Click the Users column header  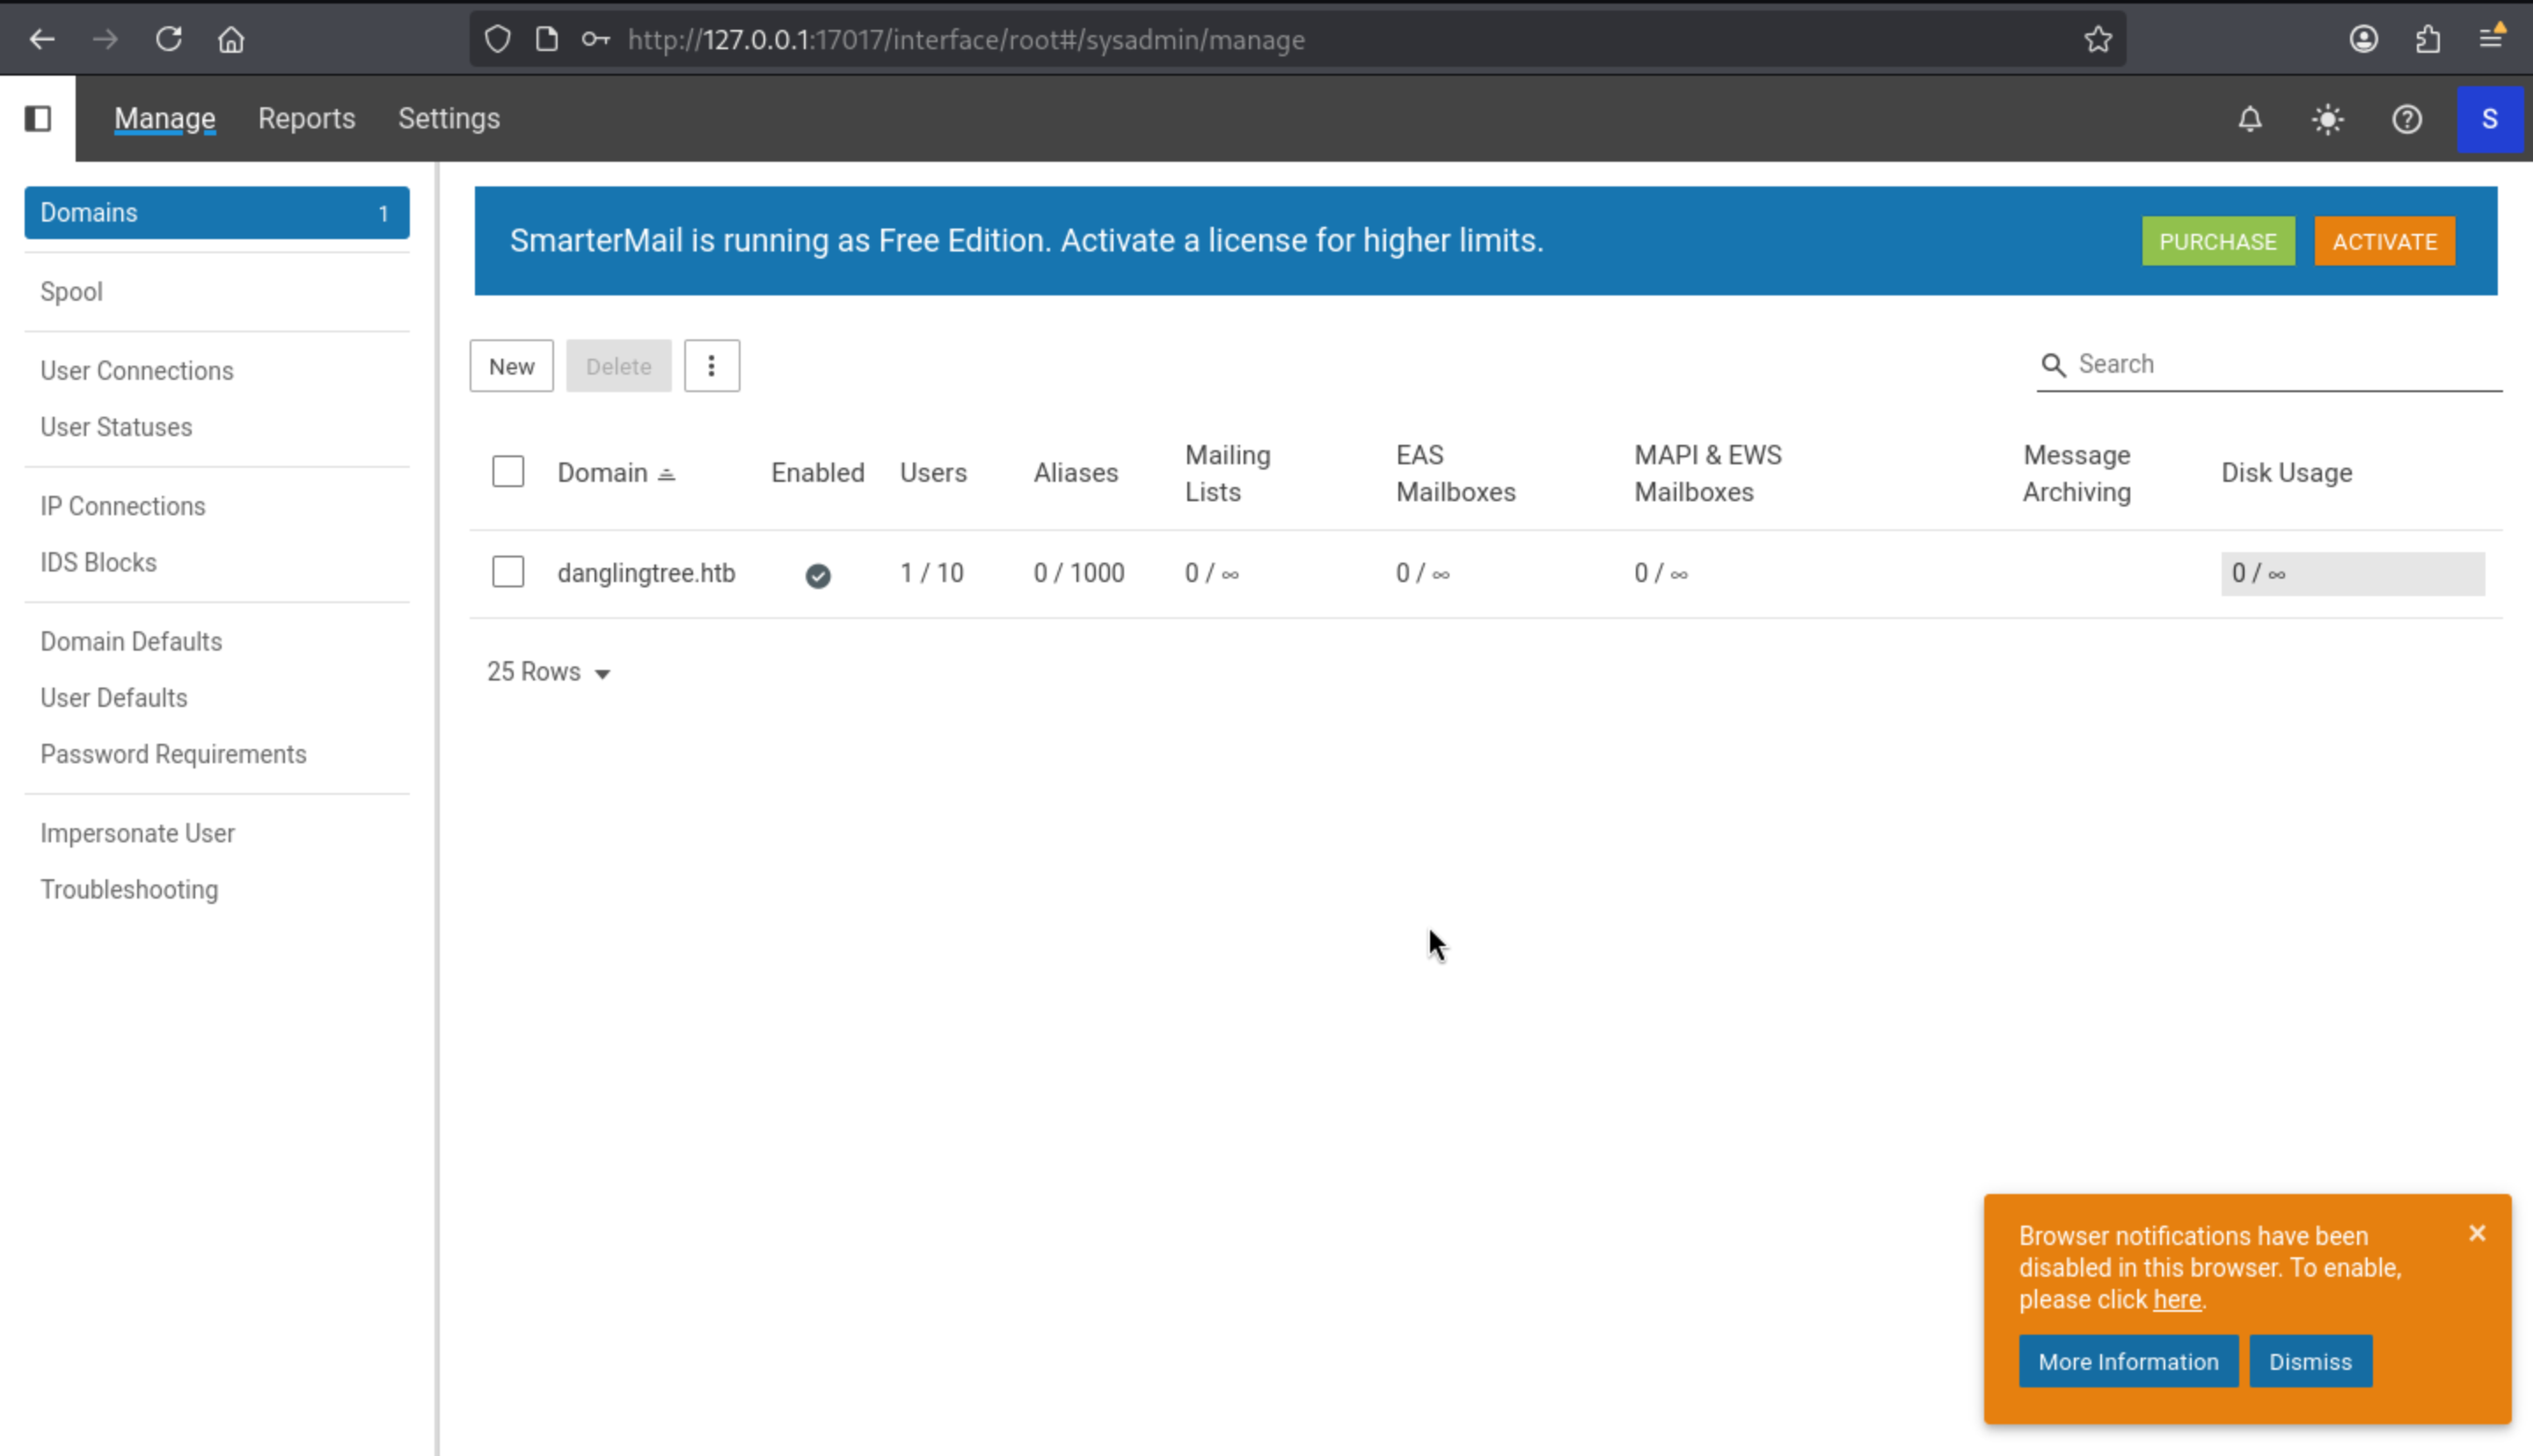(933, 472)
